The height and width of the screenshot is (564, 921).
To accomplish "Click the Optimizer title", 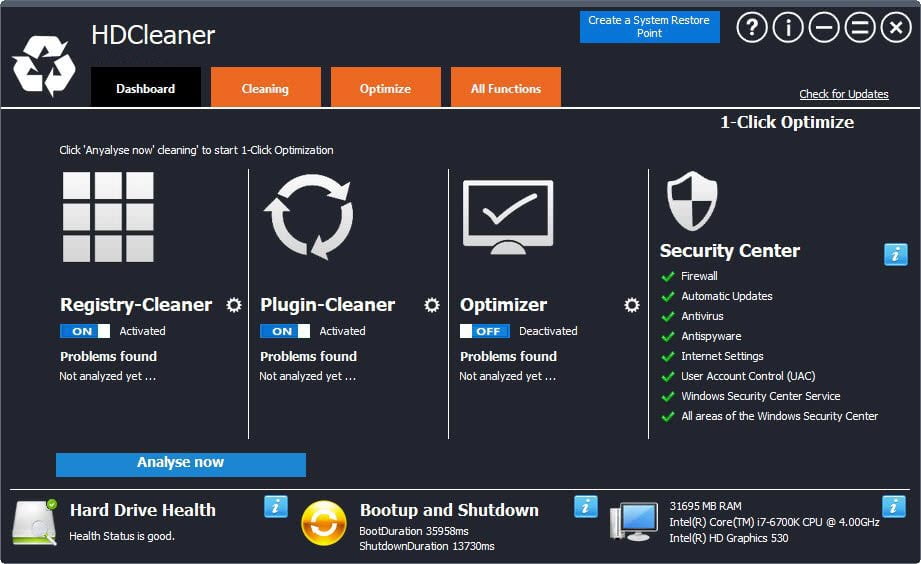I will click(x=503, y=305).
